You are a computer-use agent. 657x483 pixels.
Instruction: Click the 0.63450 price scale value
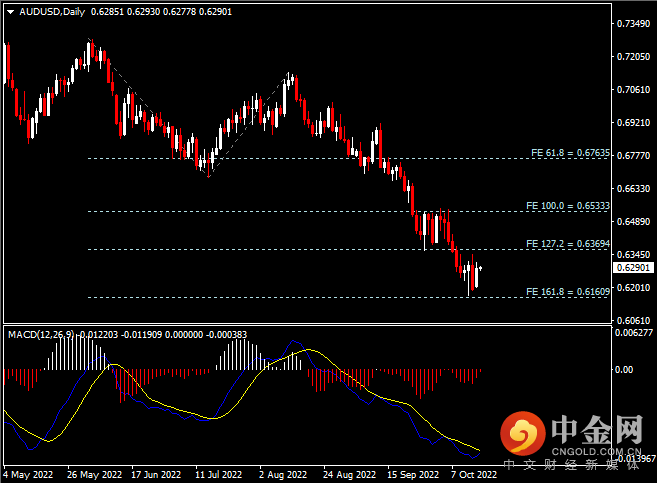tap(633, 255)
